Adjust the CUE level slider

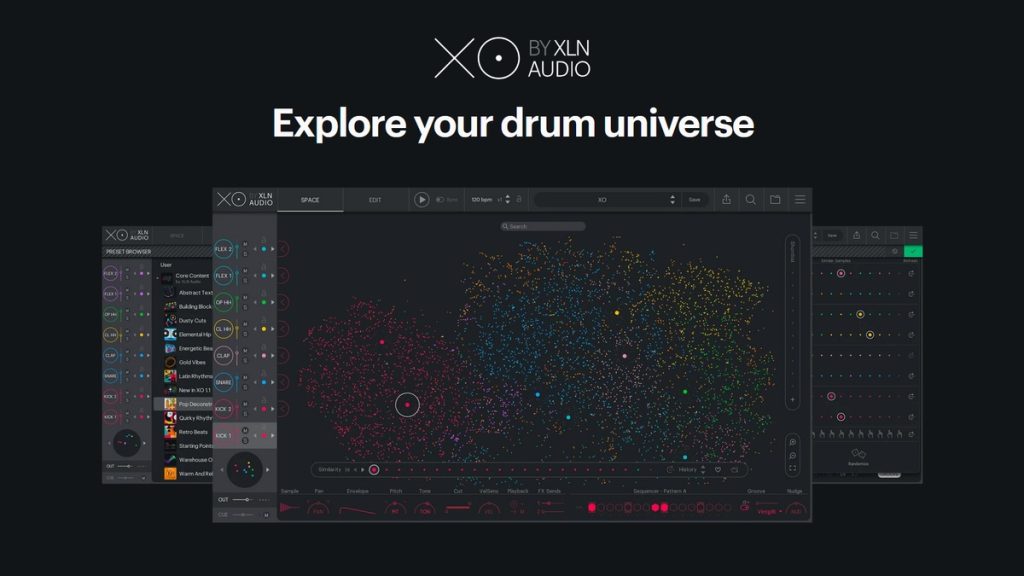click(x=243, y=515)
